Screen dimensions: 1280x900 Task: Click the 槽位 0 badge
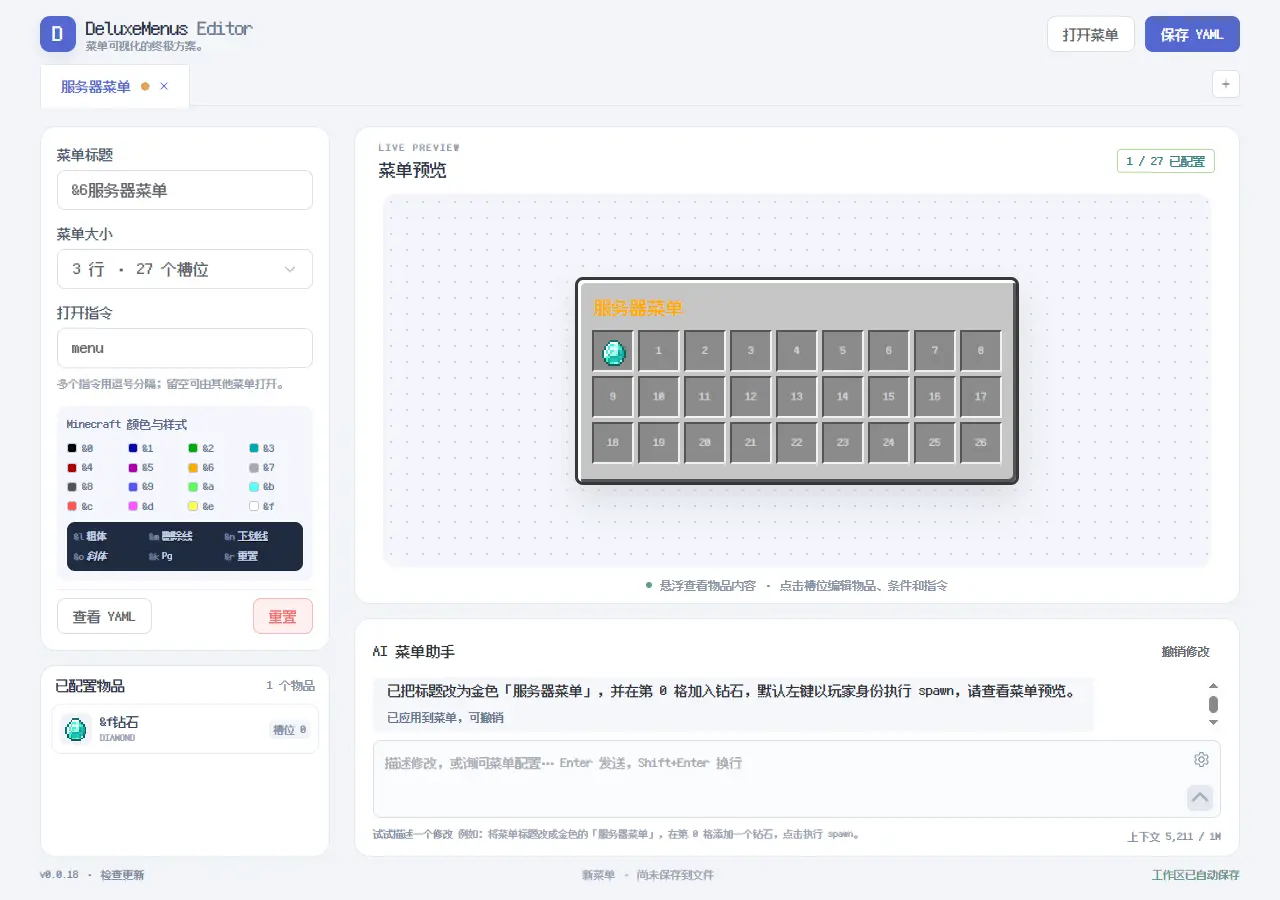pos(289,730)
